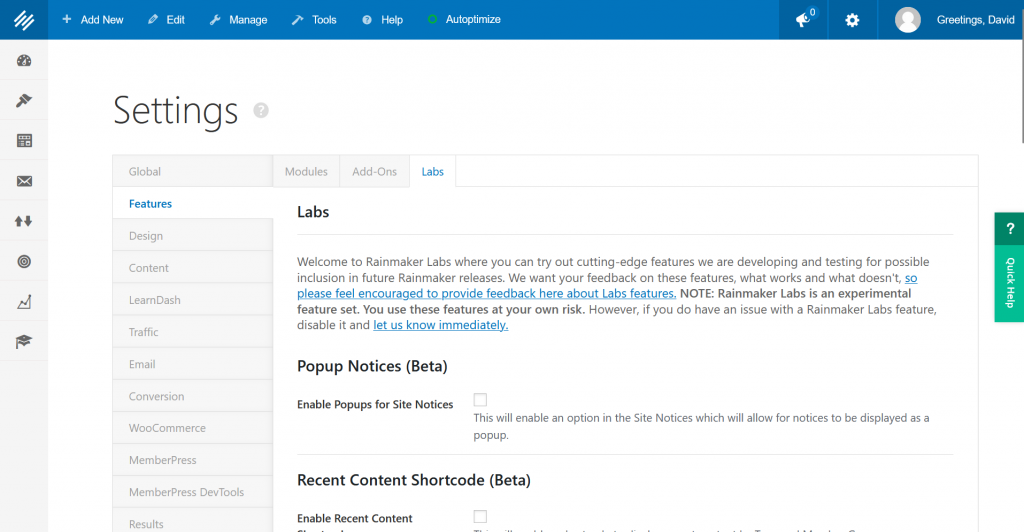Open the Help menu
Viewport: 1024px width, 532px height.
383,20
